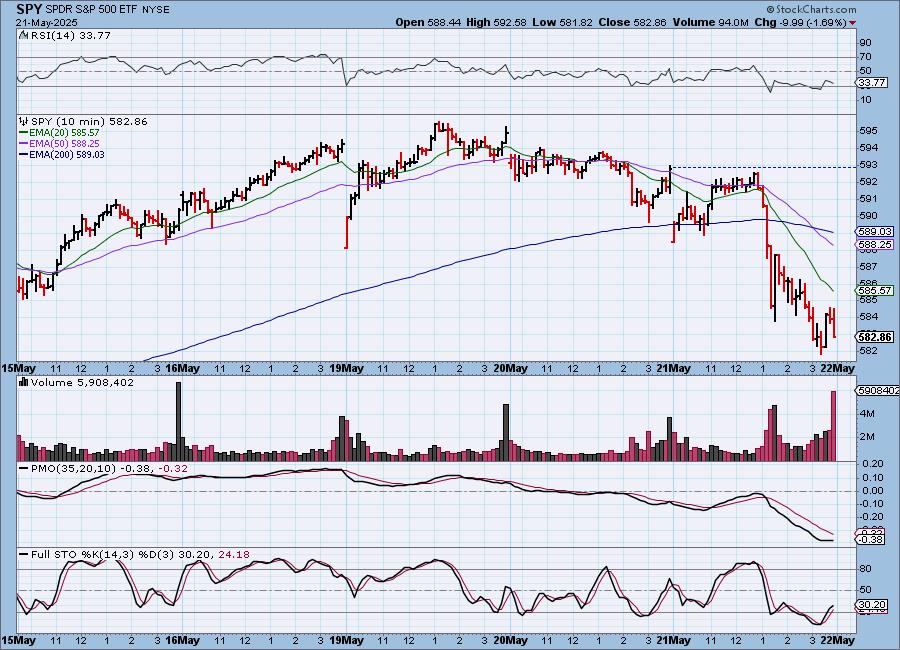Click '21May' on date axis under price chart

coord(673,368)
